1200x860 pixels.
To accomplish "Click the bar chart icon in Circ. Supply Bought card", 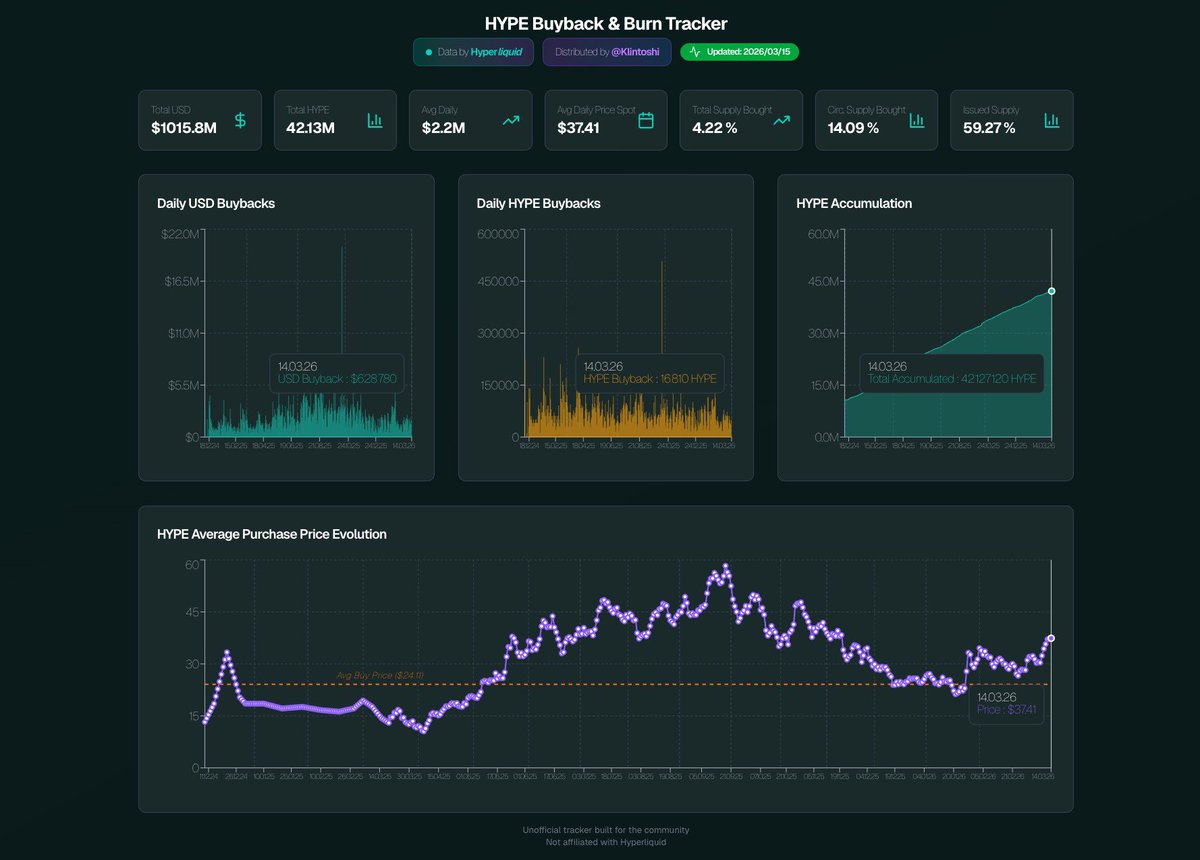I will (x=917, y=120).
